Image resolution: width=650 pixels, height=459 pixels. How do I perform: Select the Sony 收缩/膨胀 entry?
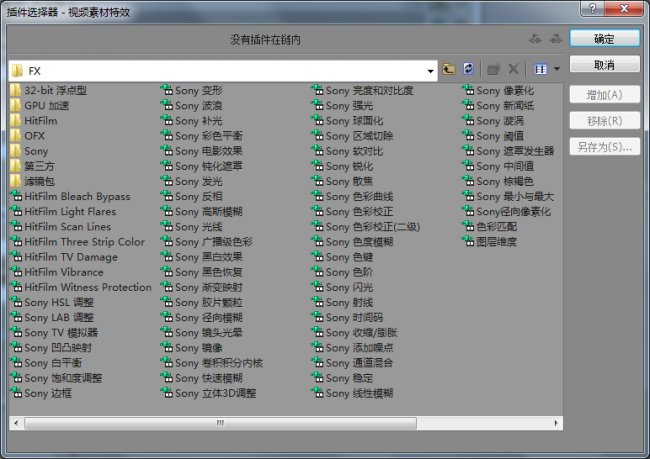point(354,333)
